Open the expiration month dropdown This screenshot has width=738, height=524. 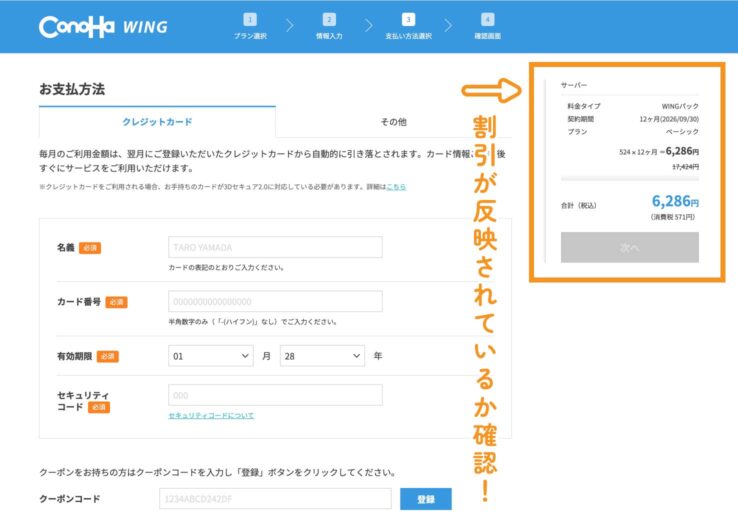(x=211, y=355)
